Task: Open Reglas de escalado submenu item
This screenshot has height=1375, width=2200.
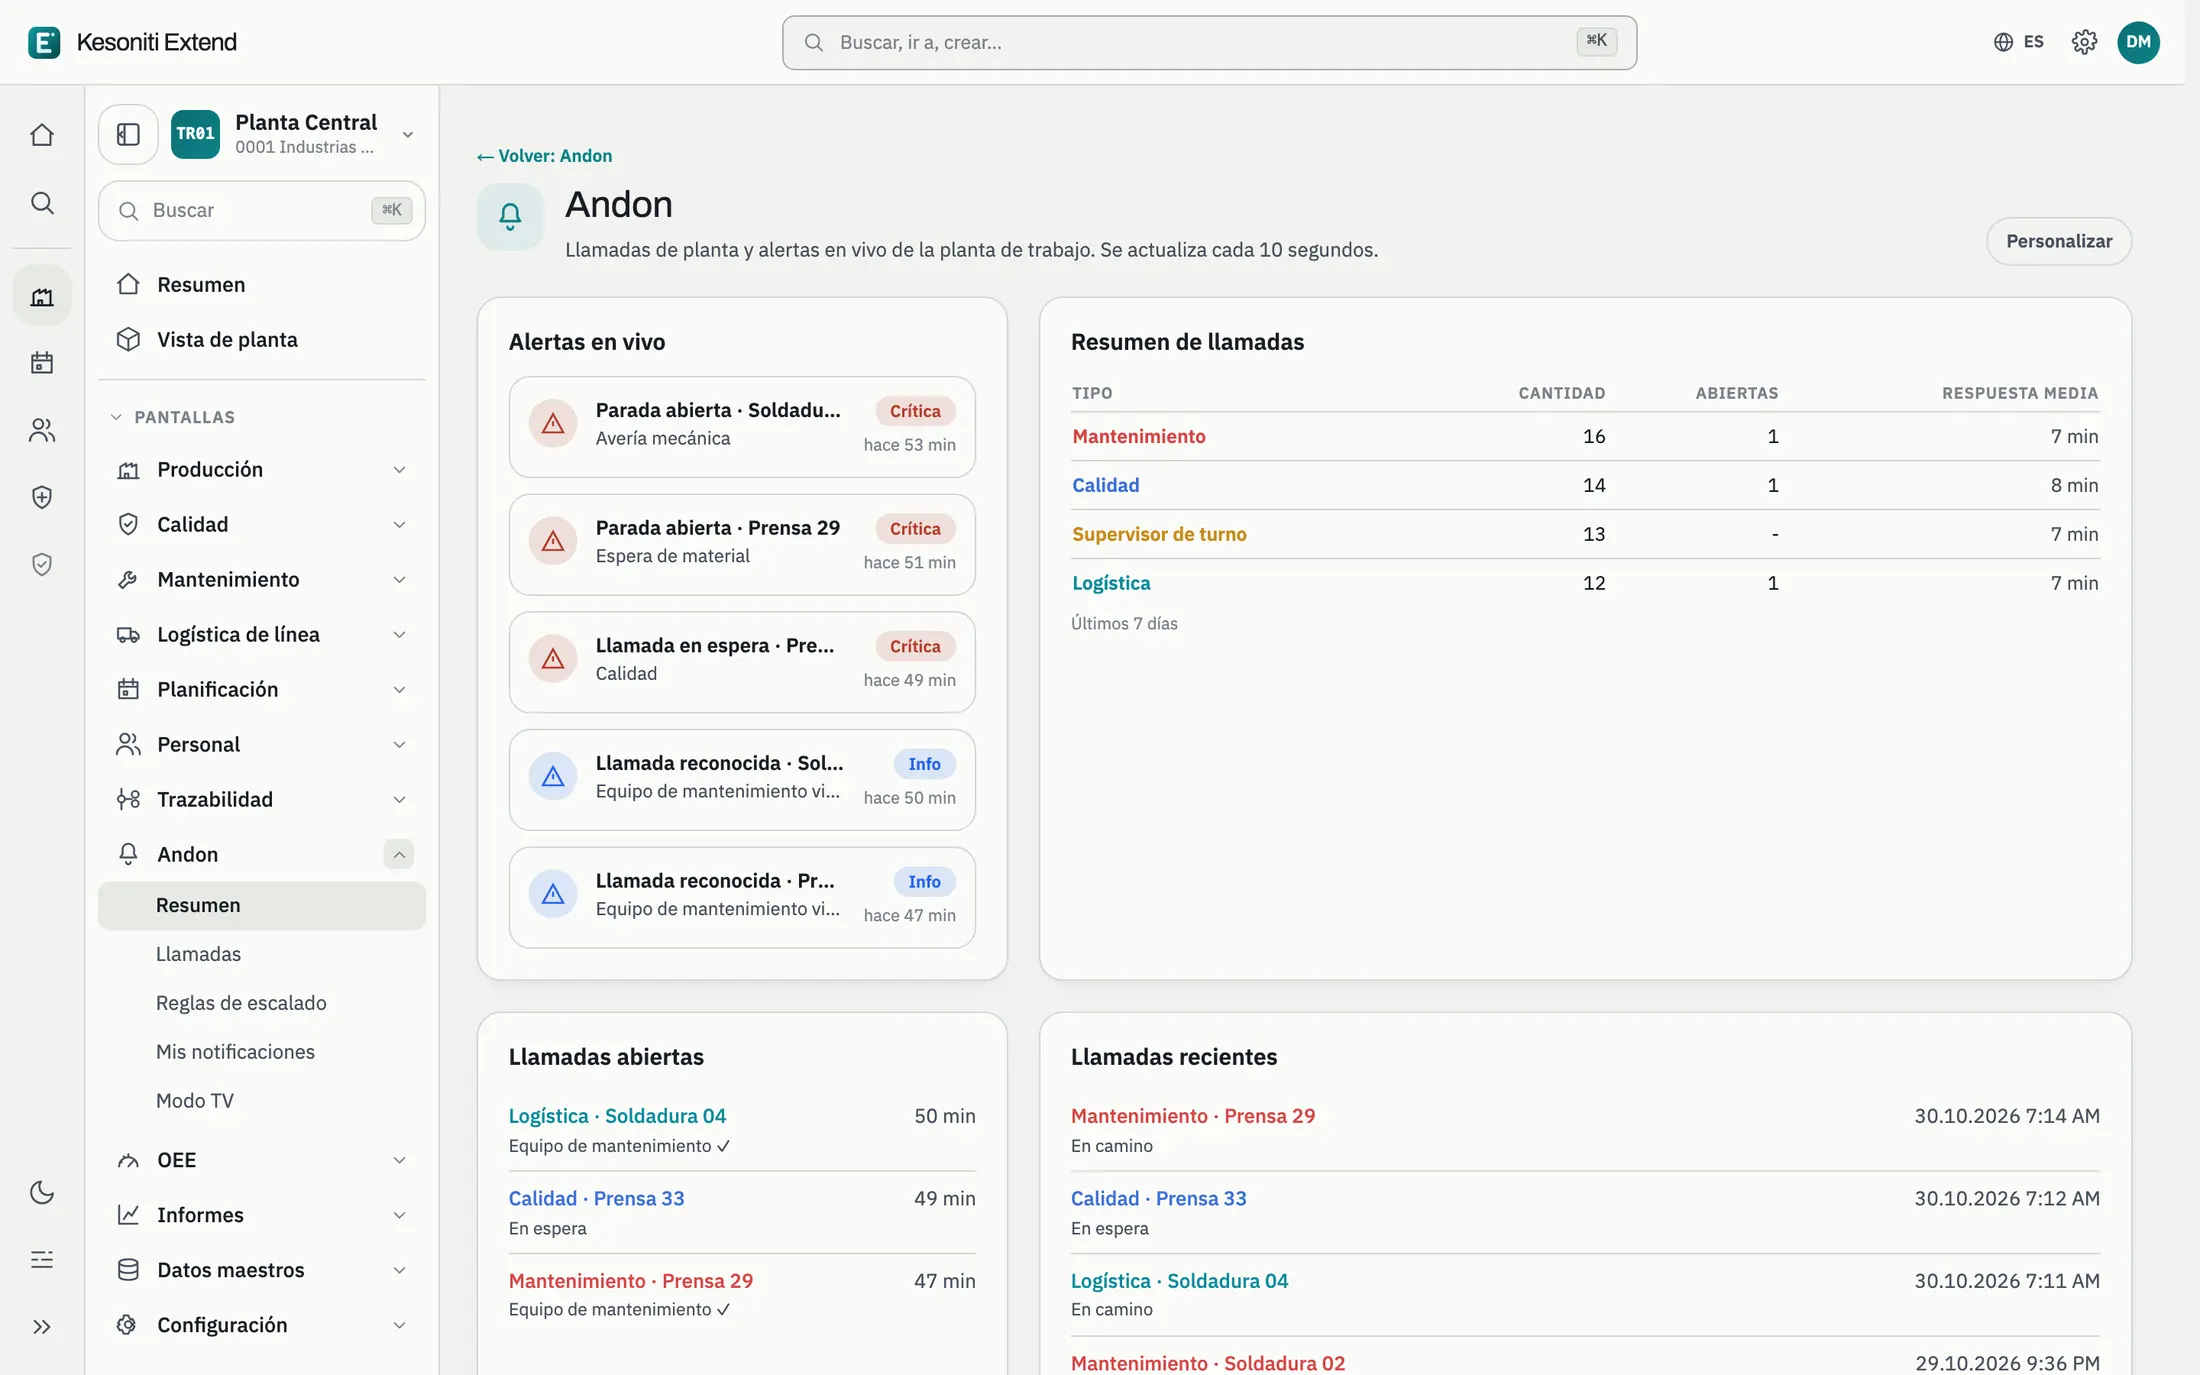Action: click(x=262, y=1003)
